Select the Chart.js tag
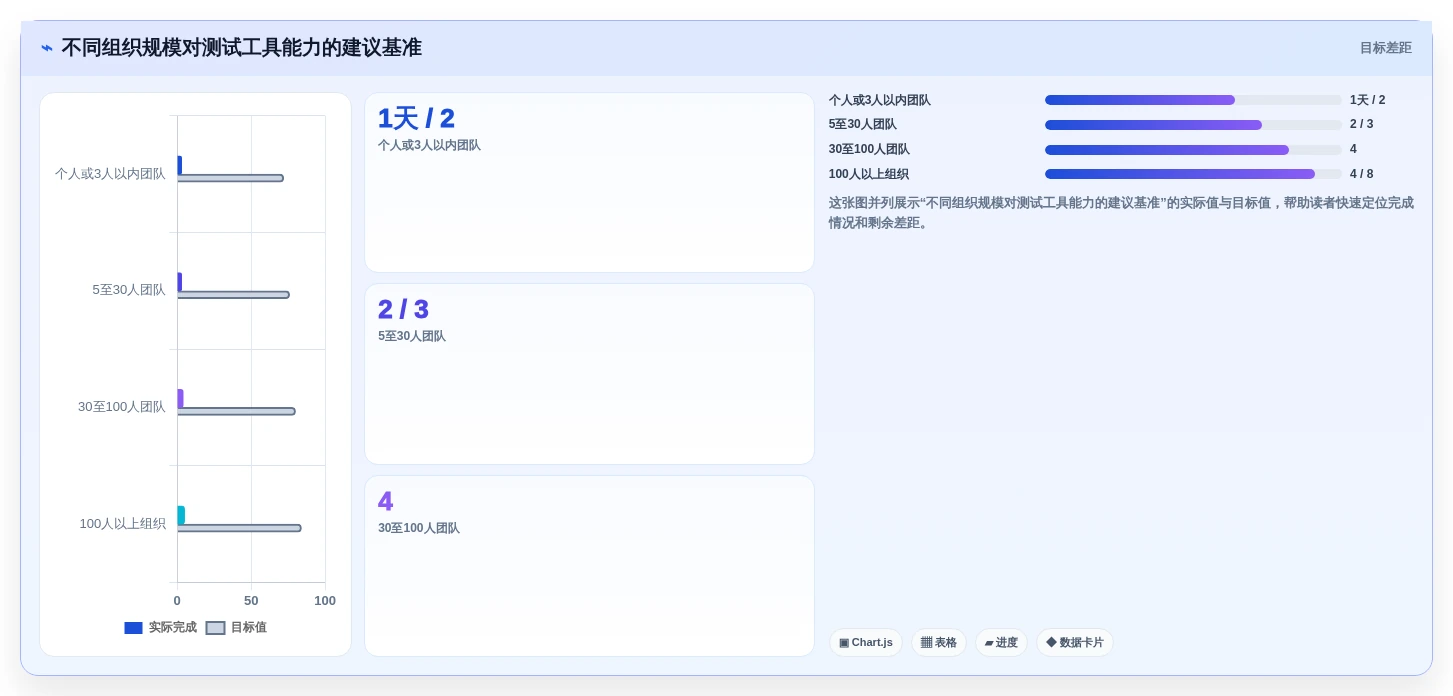Screen dimensions: 1453x696 pyautogui.click(x=866, y=642)
